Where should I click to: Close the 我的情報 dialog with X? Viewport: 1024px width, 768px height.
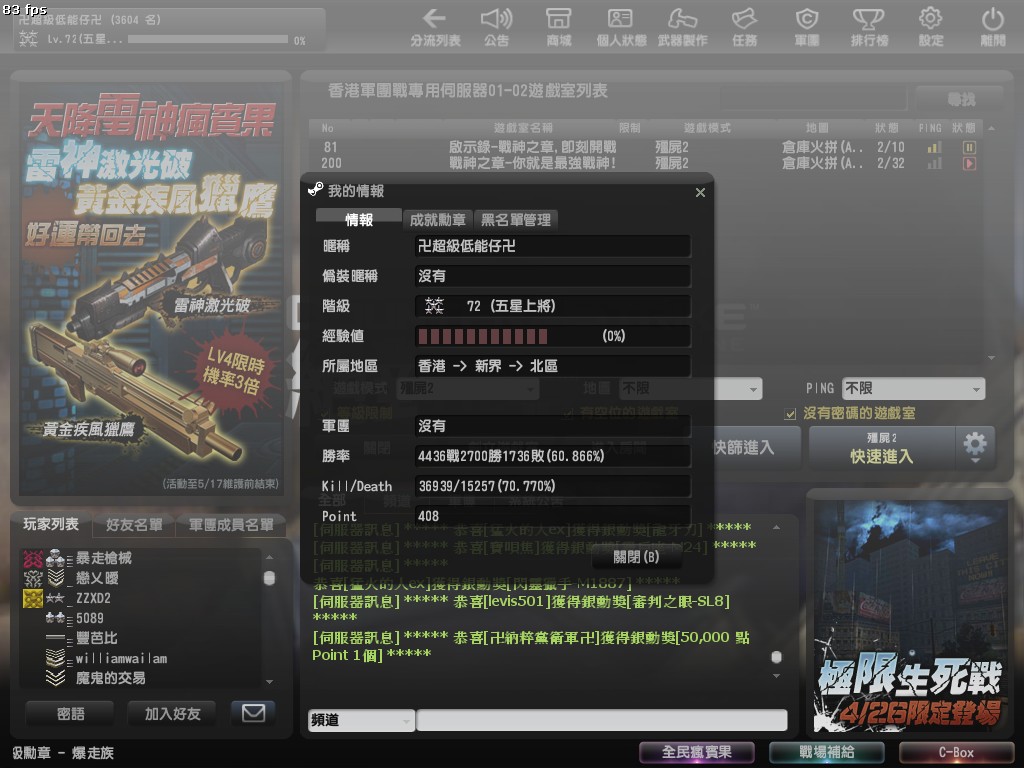coord(700,192)
